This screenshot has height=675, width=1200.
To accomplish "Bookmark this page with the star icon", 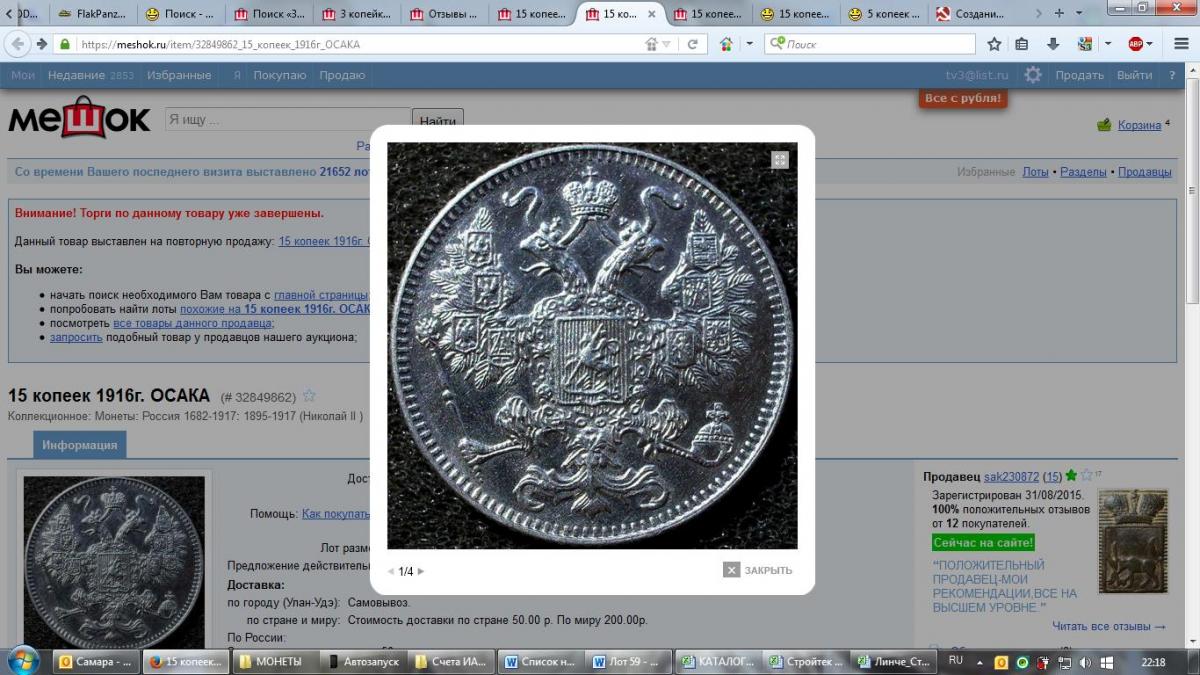I will tap(994, 44).
